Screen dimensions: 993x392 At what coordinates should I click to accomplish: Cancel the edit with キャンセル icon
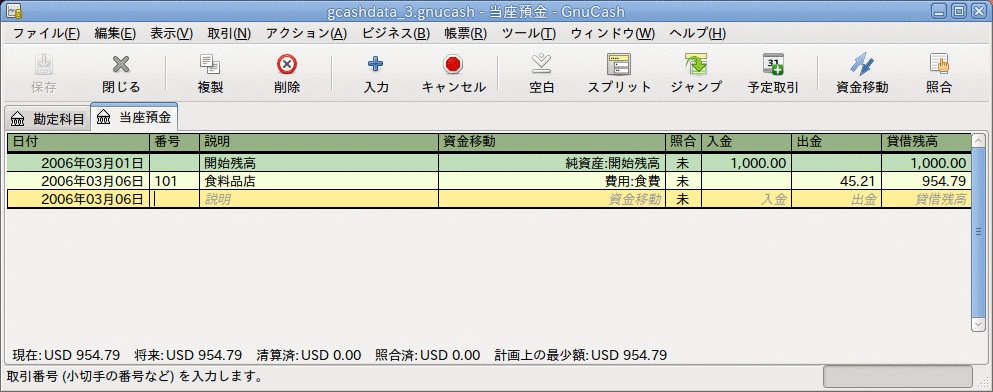point(453,64)
